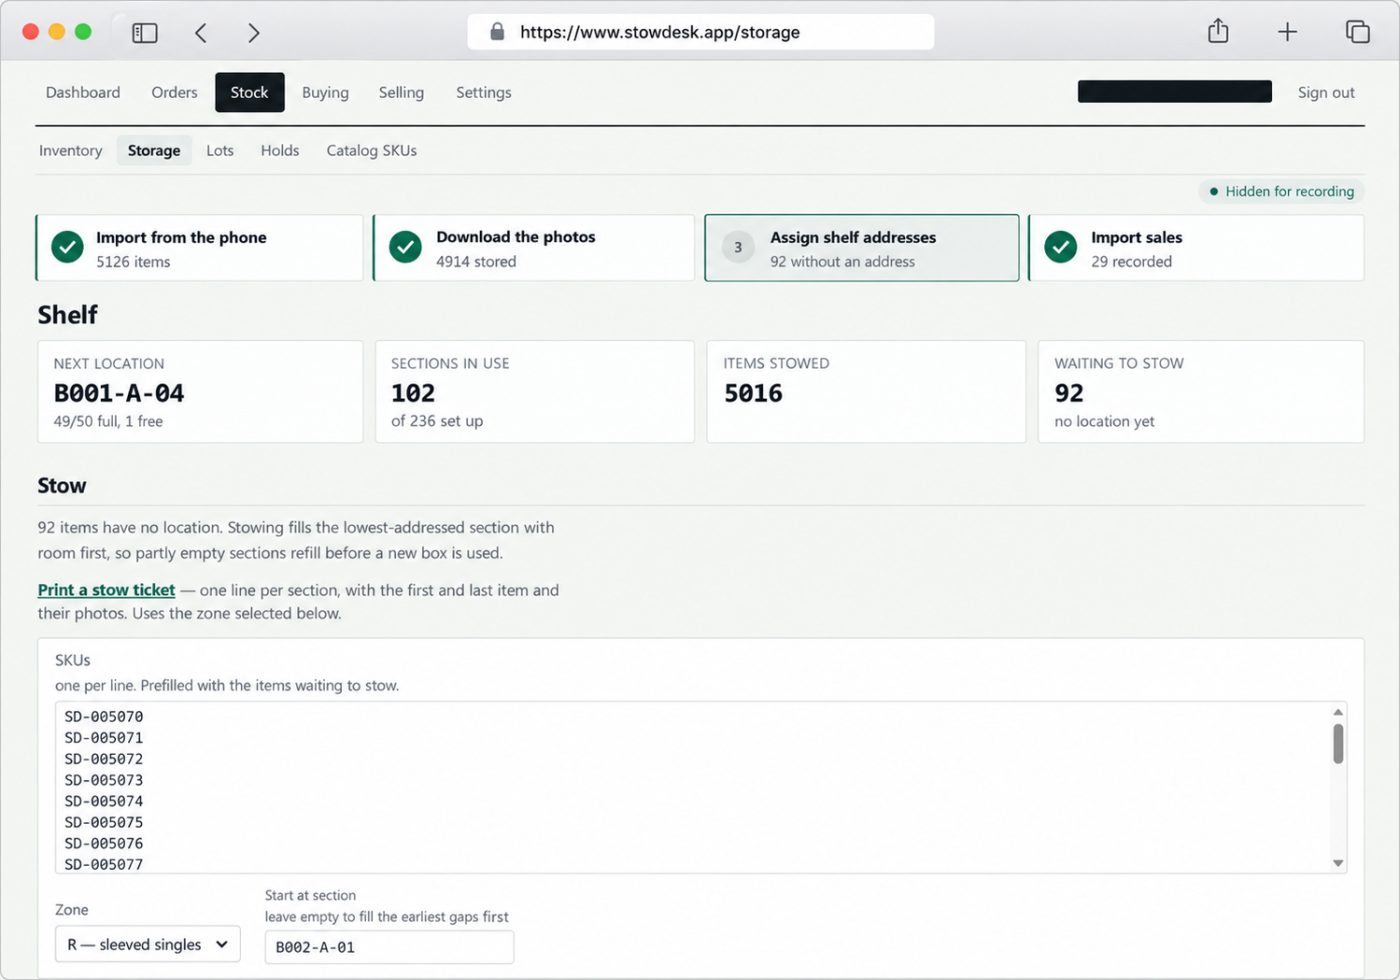Open the Zone dropdown R — sleeved singles

pyautogui.click(x=148, y=944)
